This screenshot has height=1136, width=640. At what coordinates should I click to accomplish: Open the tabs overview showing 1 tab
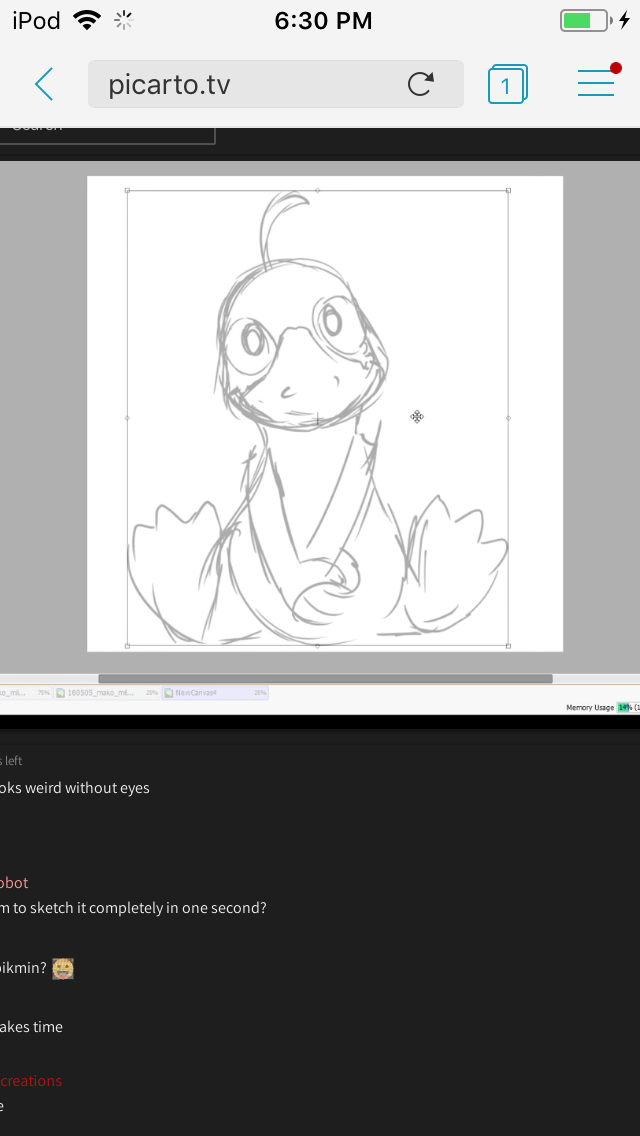[507, 84]
